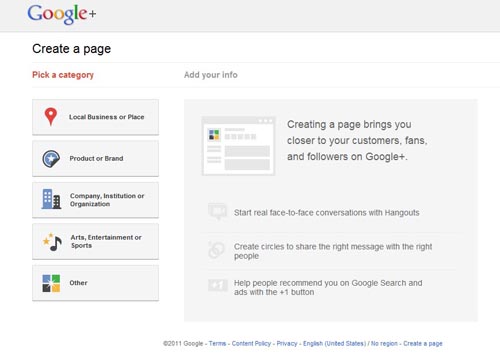This screenshot has height=360, width=500.
Task: Go to the Add your info step
Action: [211, 75]
